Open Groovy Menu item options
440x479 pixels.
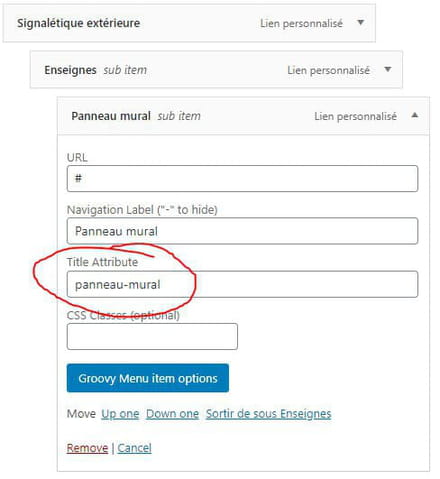pyautogui.click(x=148, y=378)
